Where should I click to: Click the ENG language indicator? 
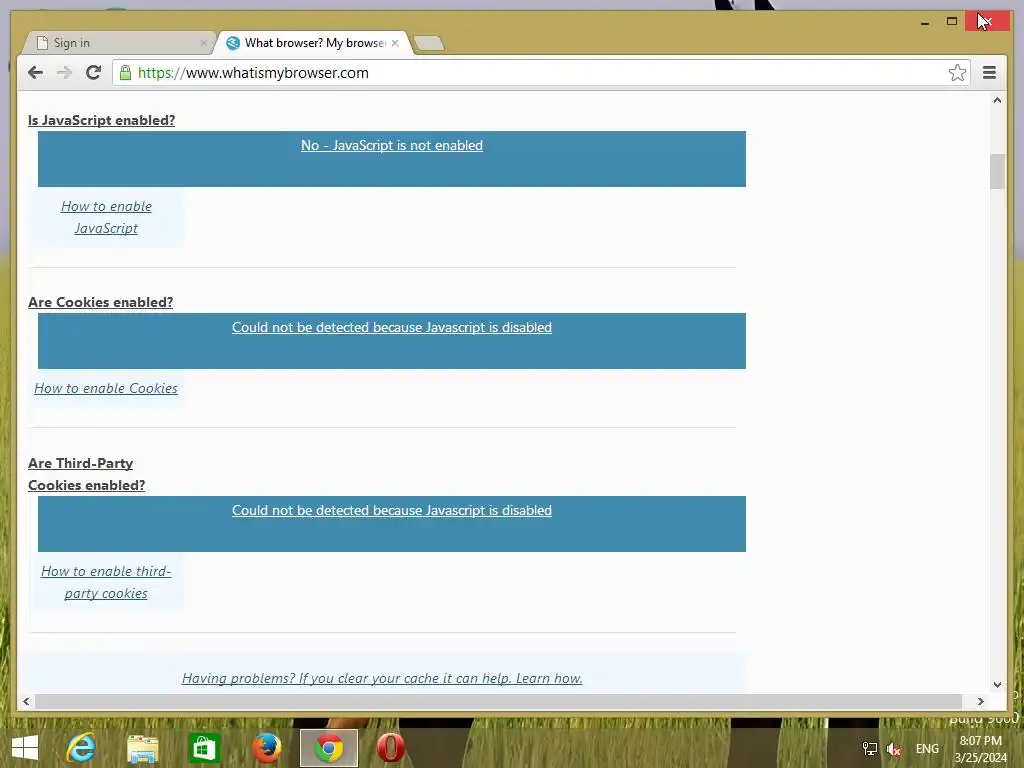[x=927, y=749]
